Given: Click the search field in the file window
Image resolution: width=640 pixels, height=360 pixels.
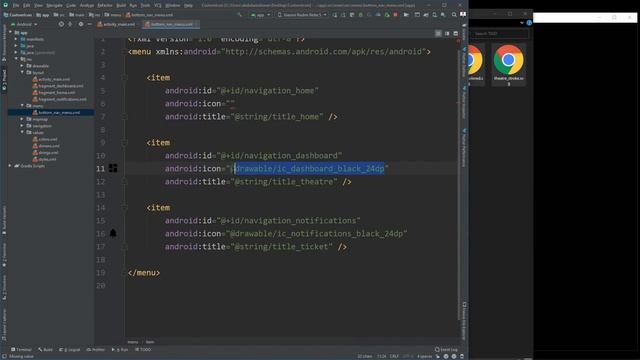Looking at the screenshot, I should (x=500, y=33).
